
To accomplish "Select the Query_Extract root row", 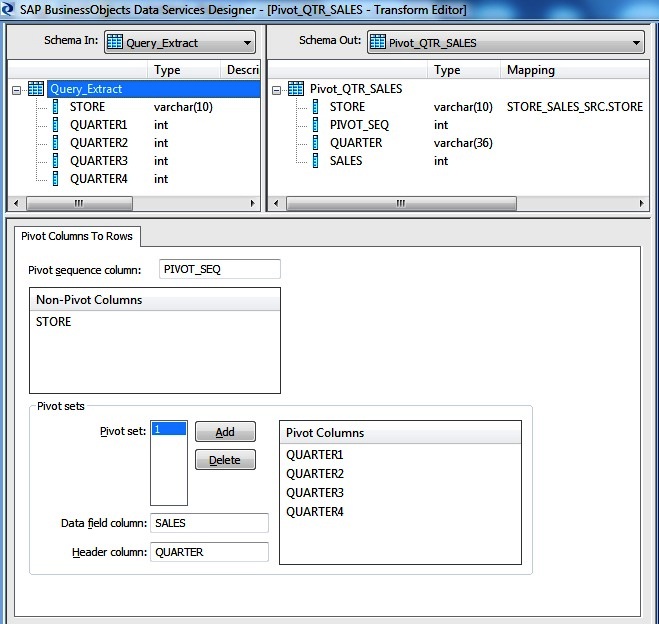I will pos(153,89).
